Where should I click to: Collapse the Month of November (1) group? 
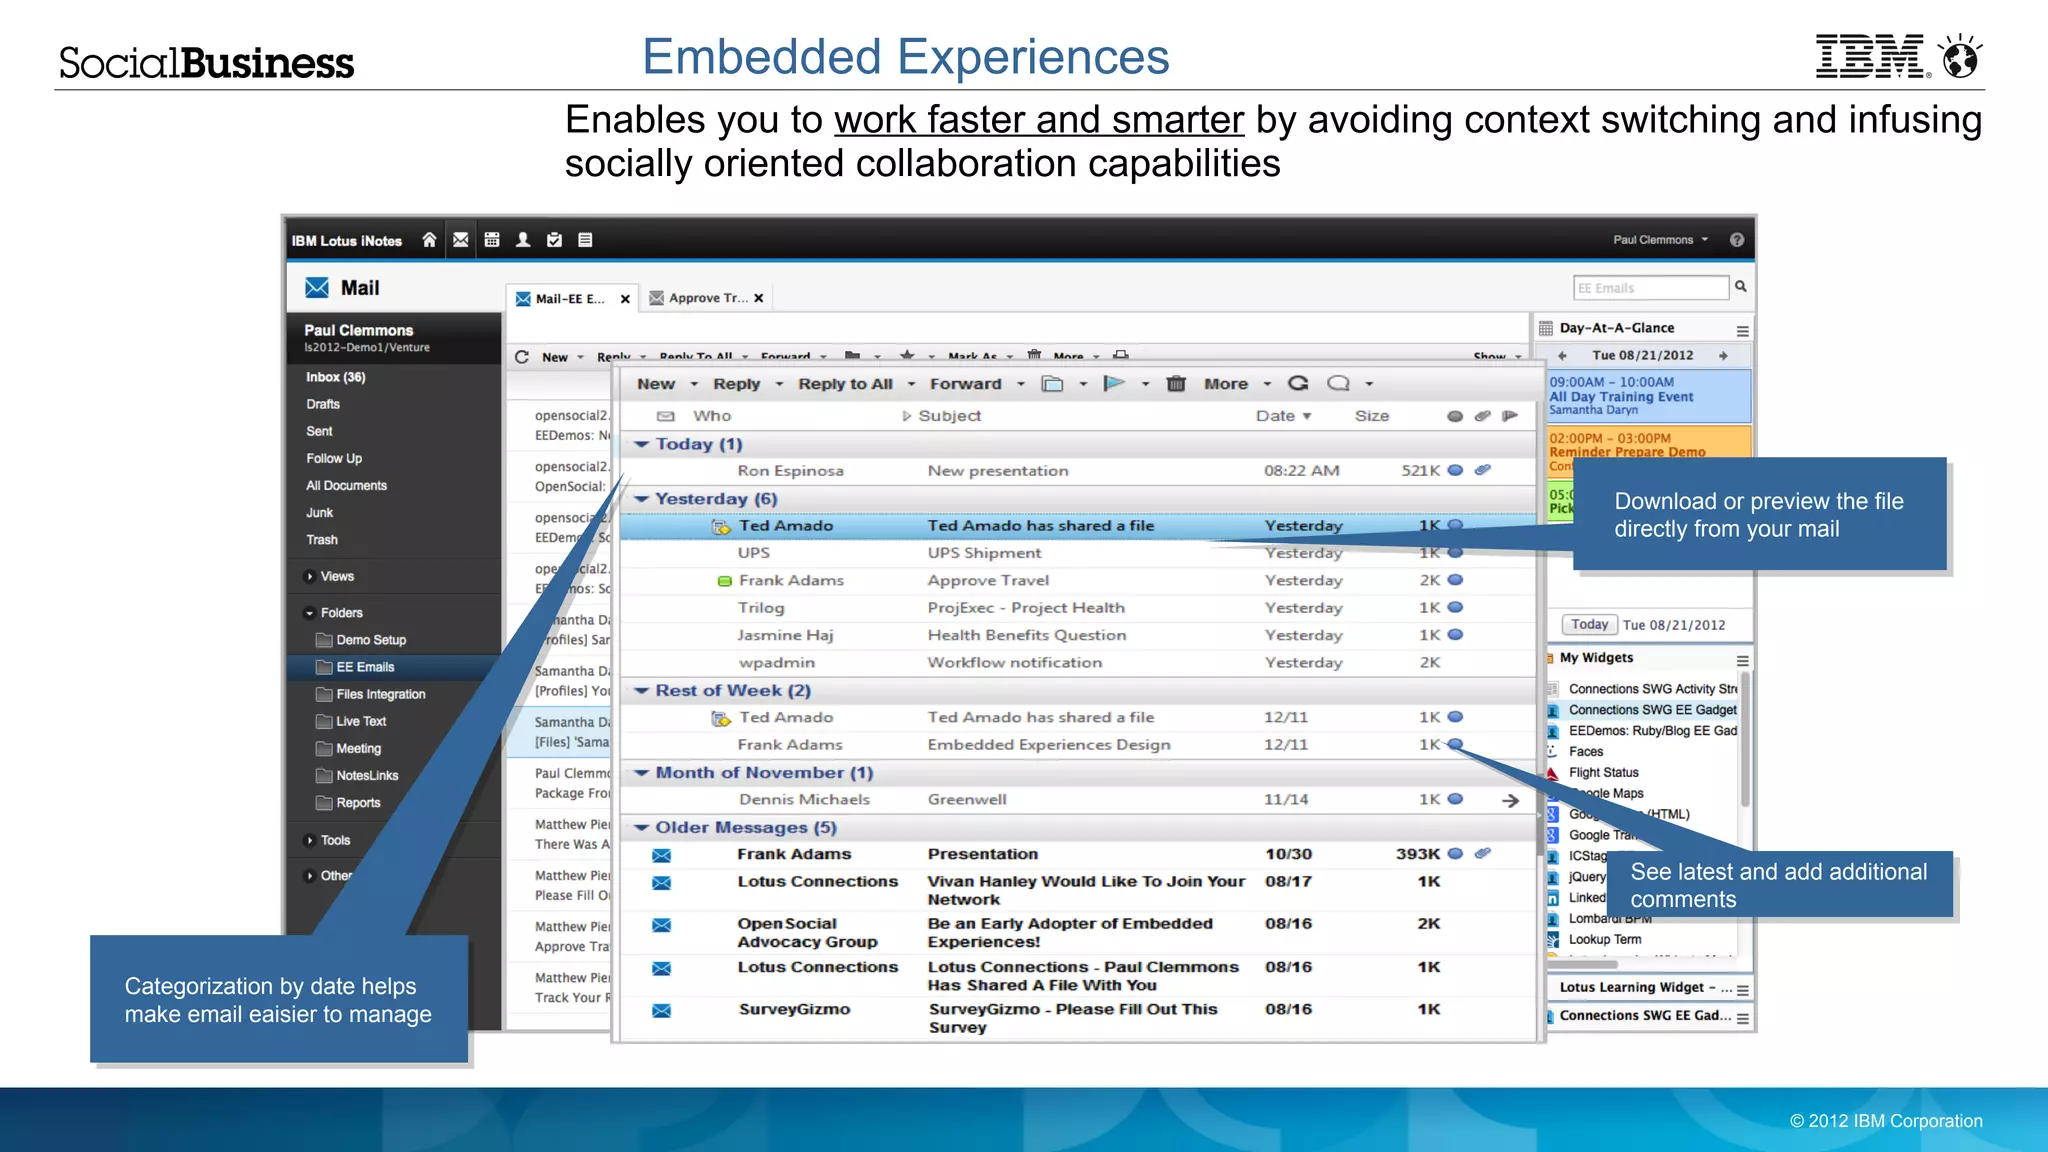click(x=641, y=772)
